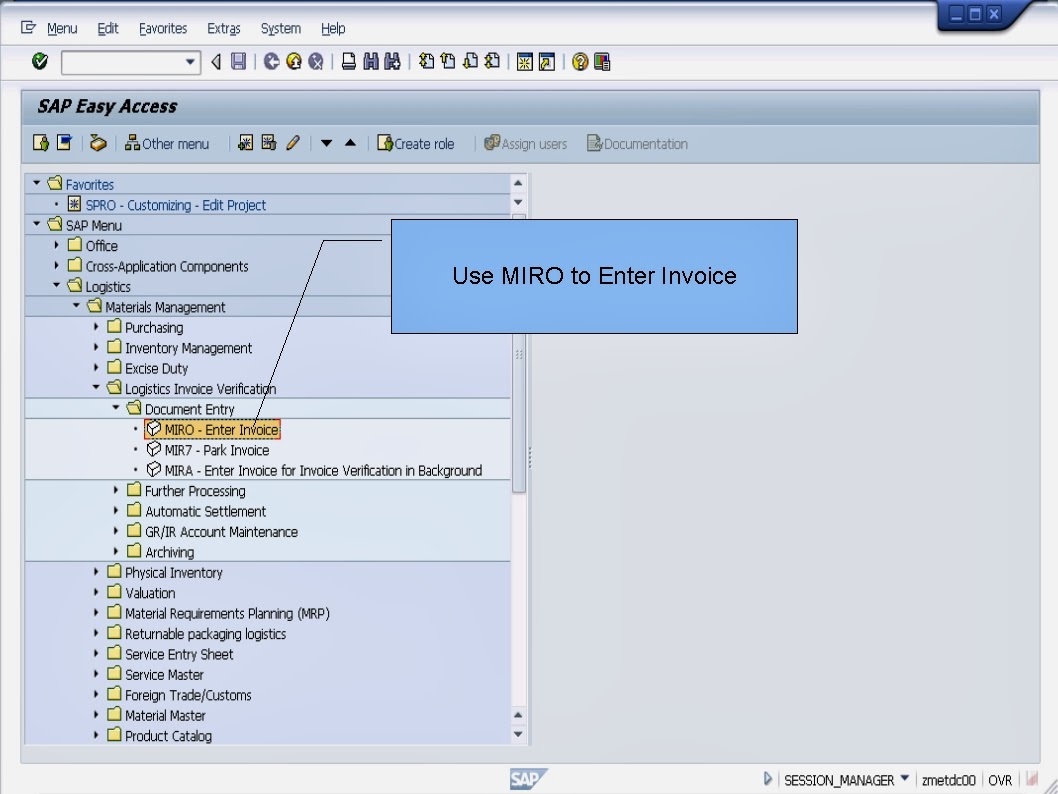Select the Physical Inventory folder
This screenshot has height=794, width=1058.
[x=165, y=572]
